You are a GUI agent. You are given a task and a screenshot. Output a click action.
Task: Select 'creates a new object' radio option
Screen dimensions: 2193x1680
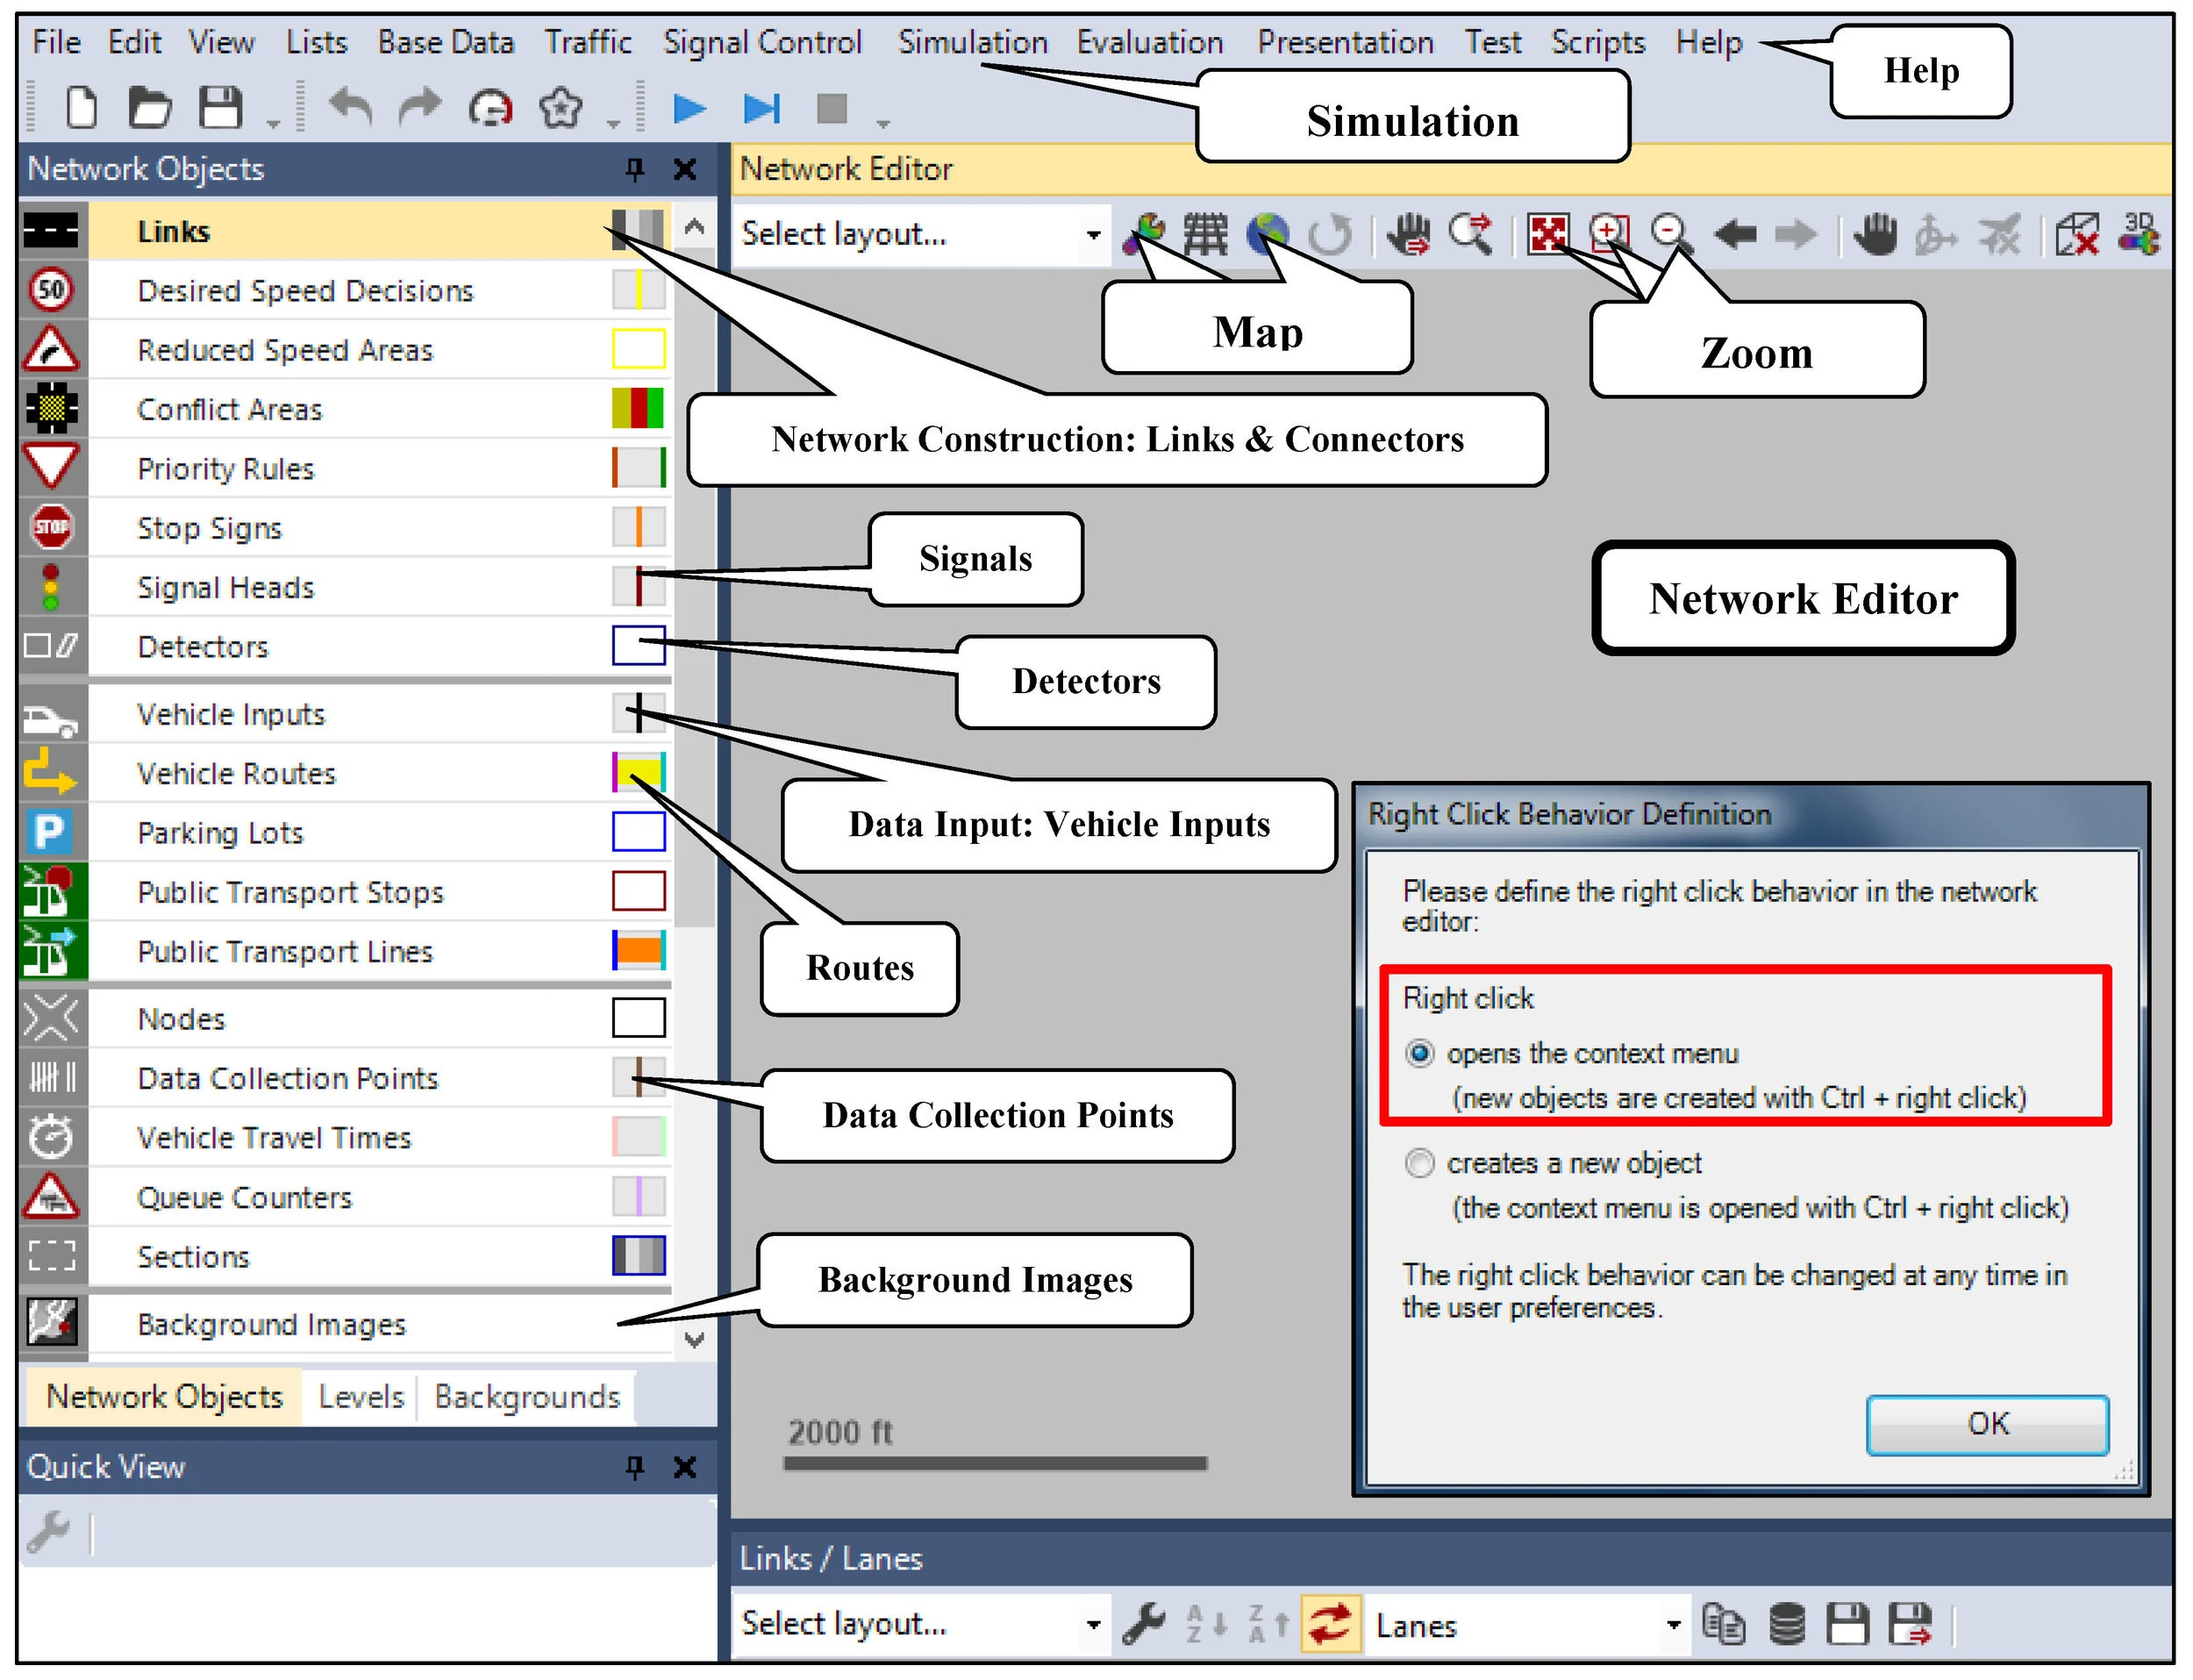pyautogui.click(x=1419, y=1164)
